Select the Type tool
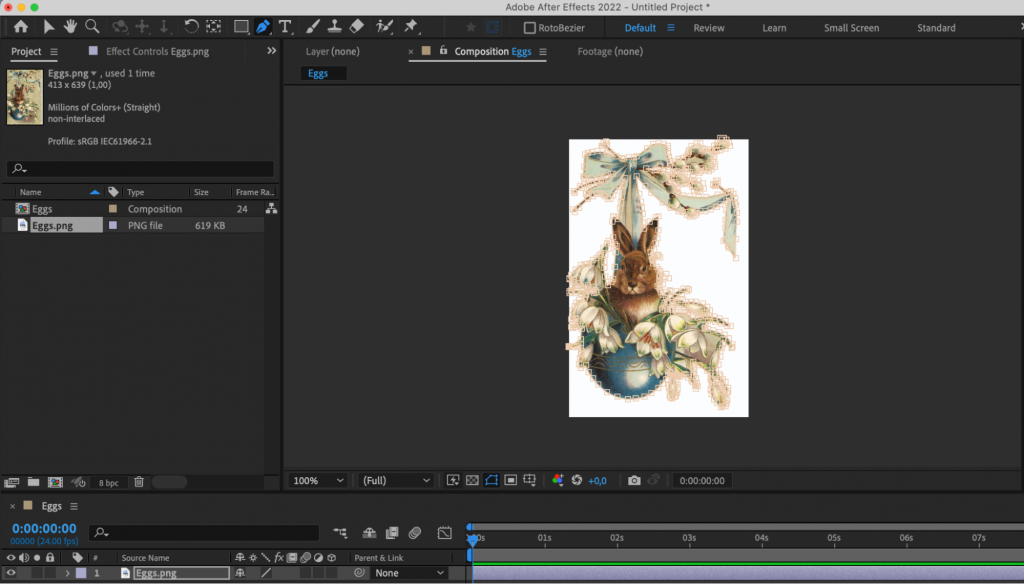The height and width of the screenshot is (584, 1024). coord(284,27)
